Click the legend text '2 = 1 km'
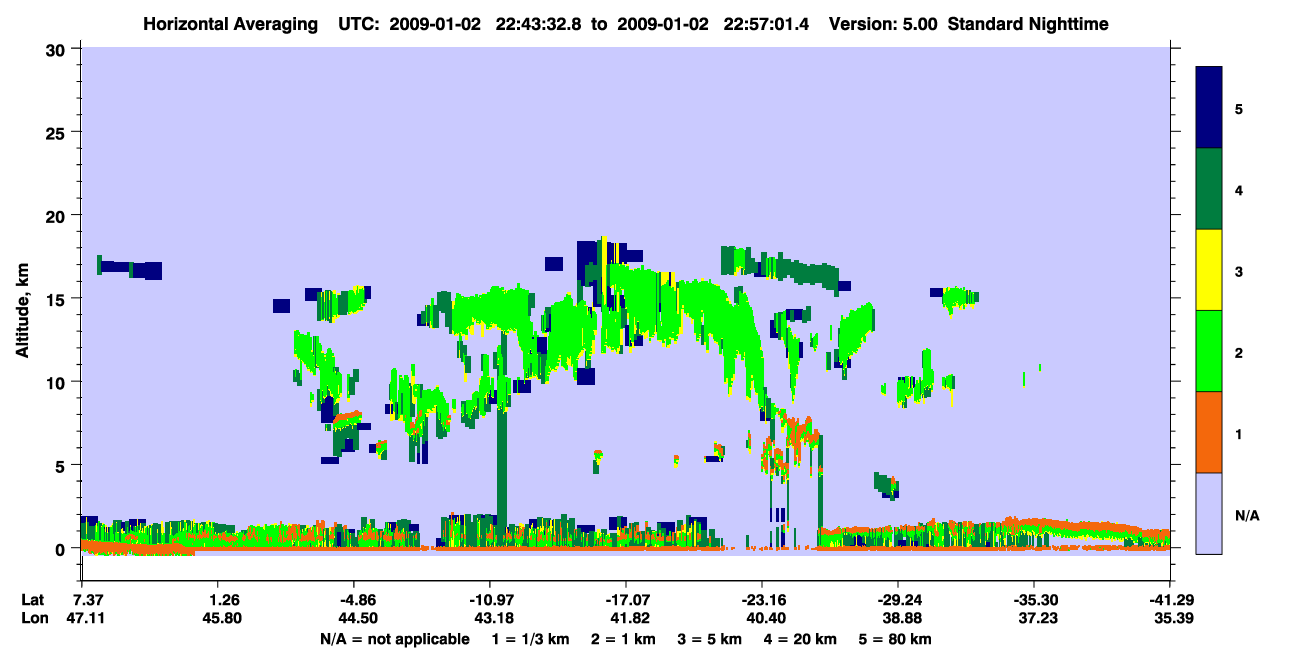The image size is (1300, 667). [625, 639]
